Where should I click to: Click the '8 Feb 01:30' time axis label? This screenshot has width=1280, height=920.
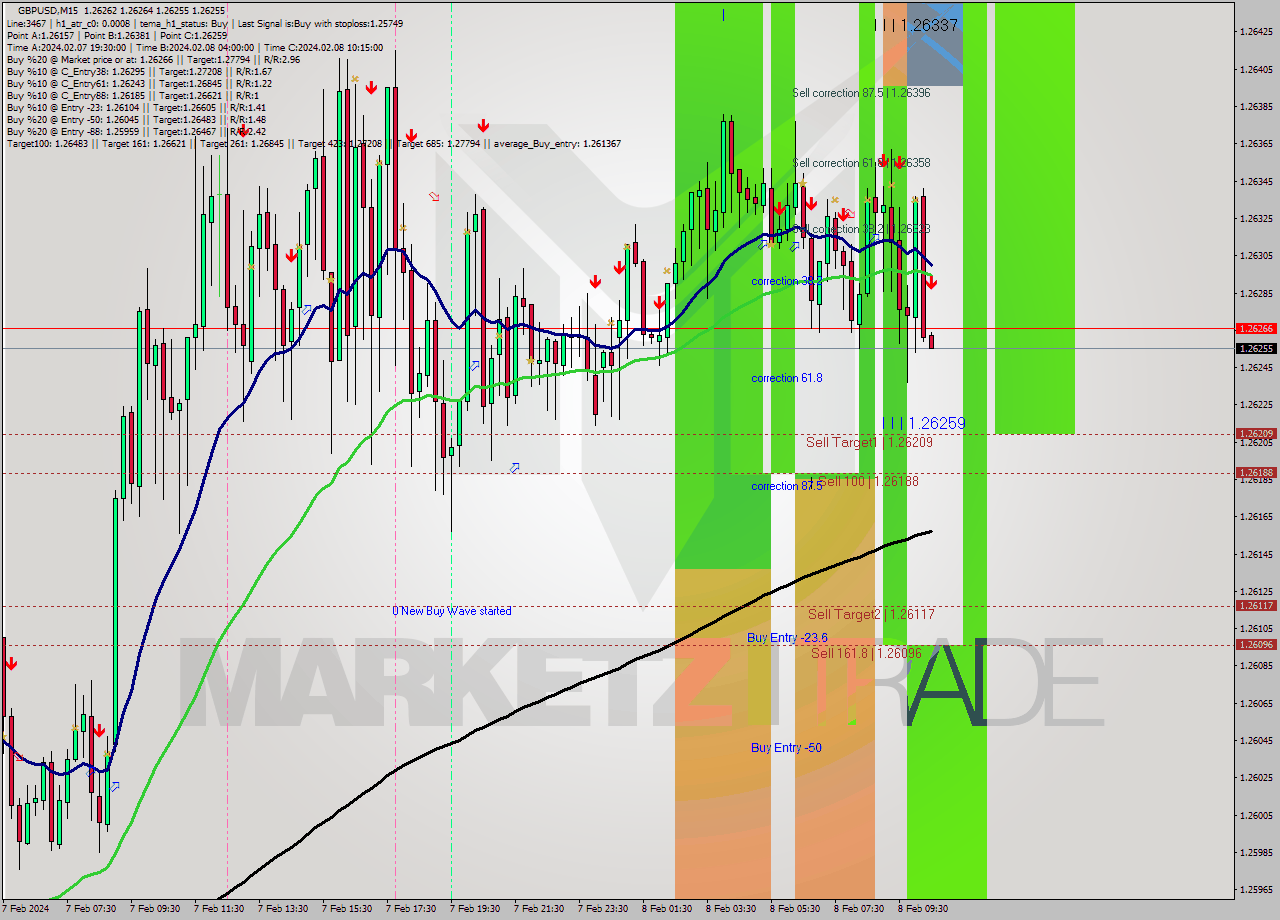coord(667,909)
